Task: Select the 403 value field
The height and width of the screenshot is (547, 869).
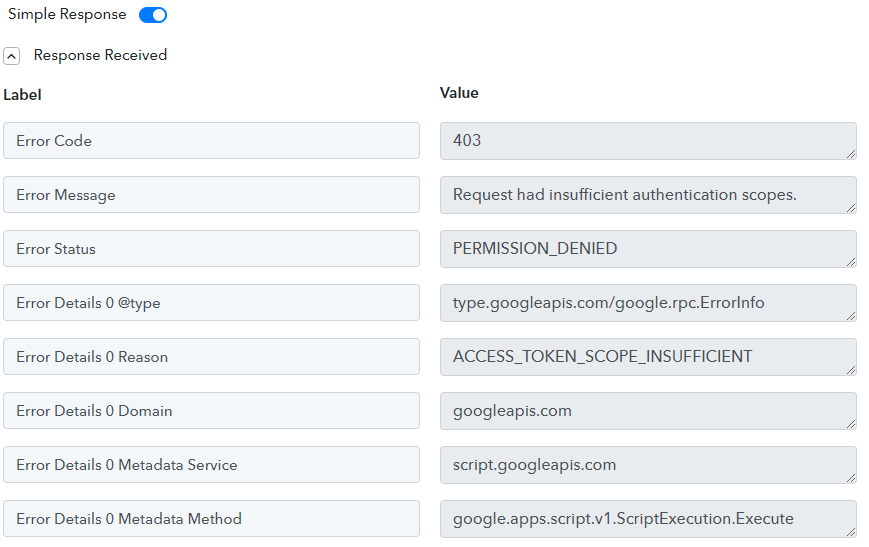Action: [x=648, y=141]
